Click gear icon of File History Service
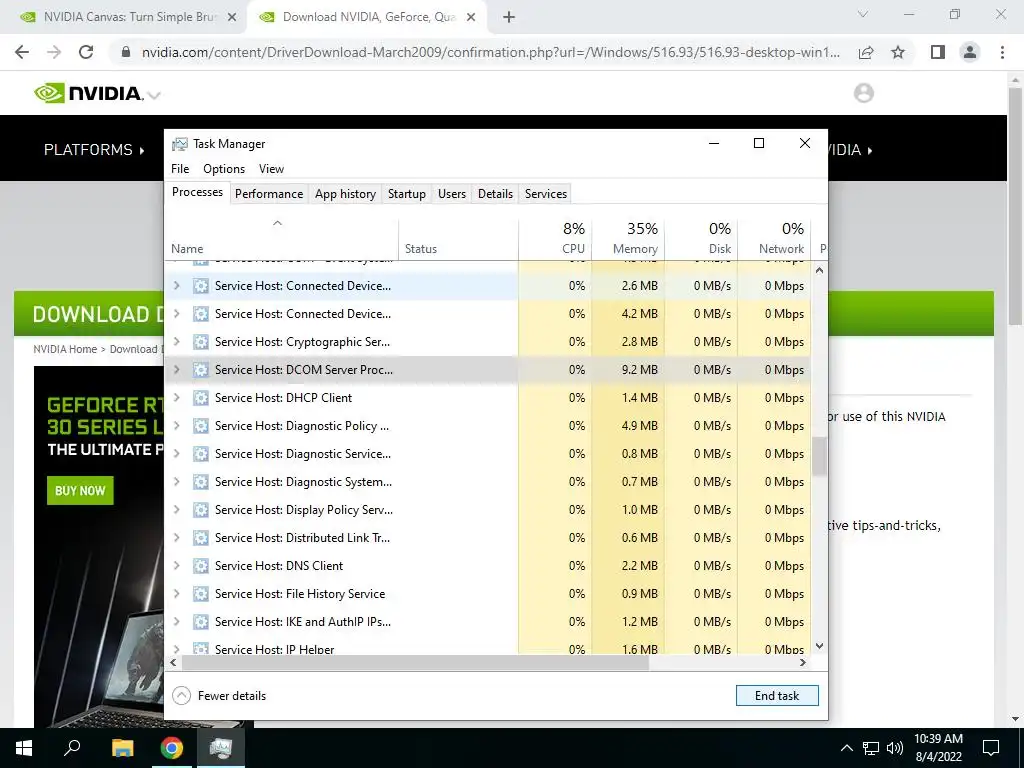 [200, 594]
